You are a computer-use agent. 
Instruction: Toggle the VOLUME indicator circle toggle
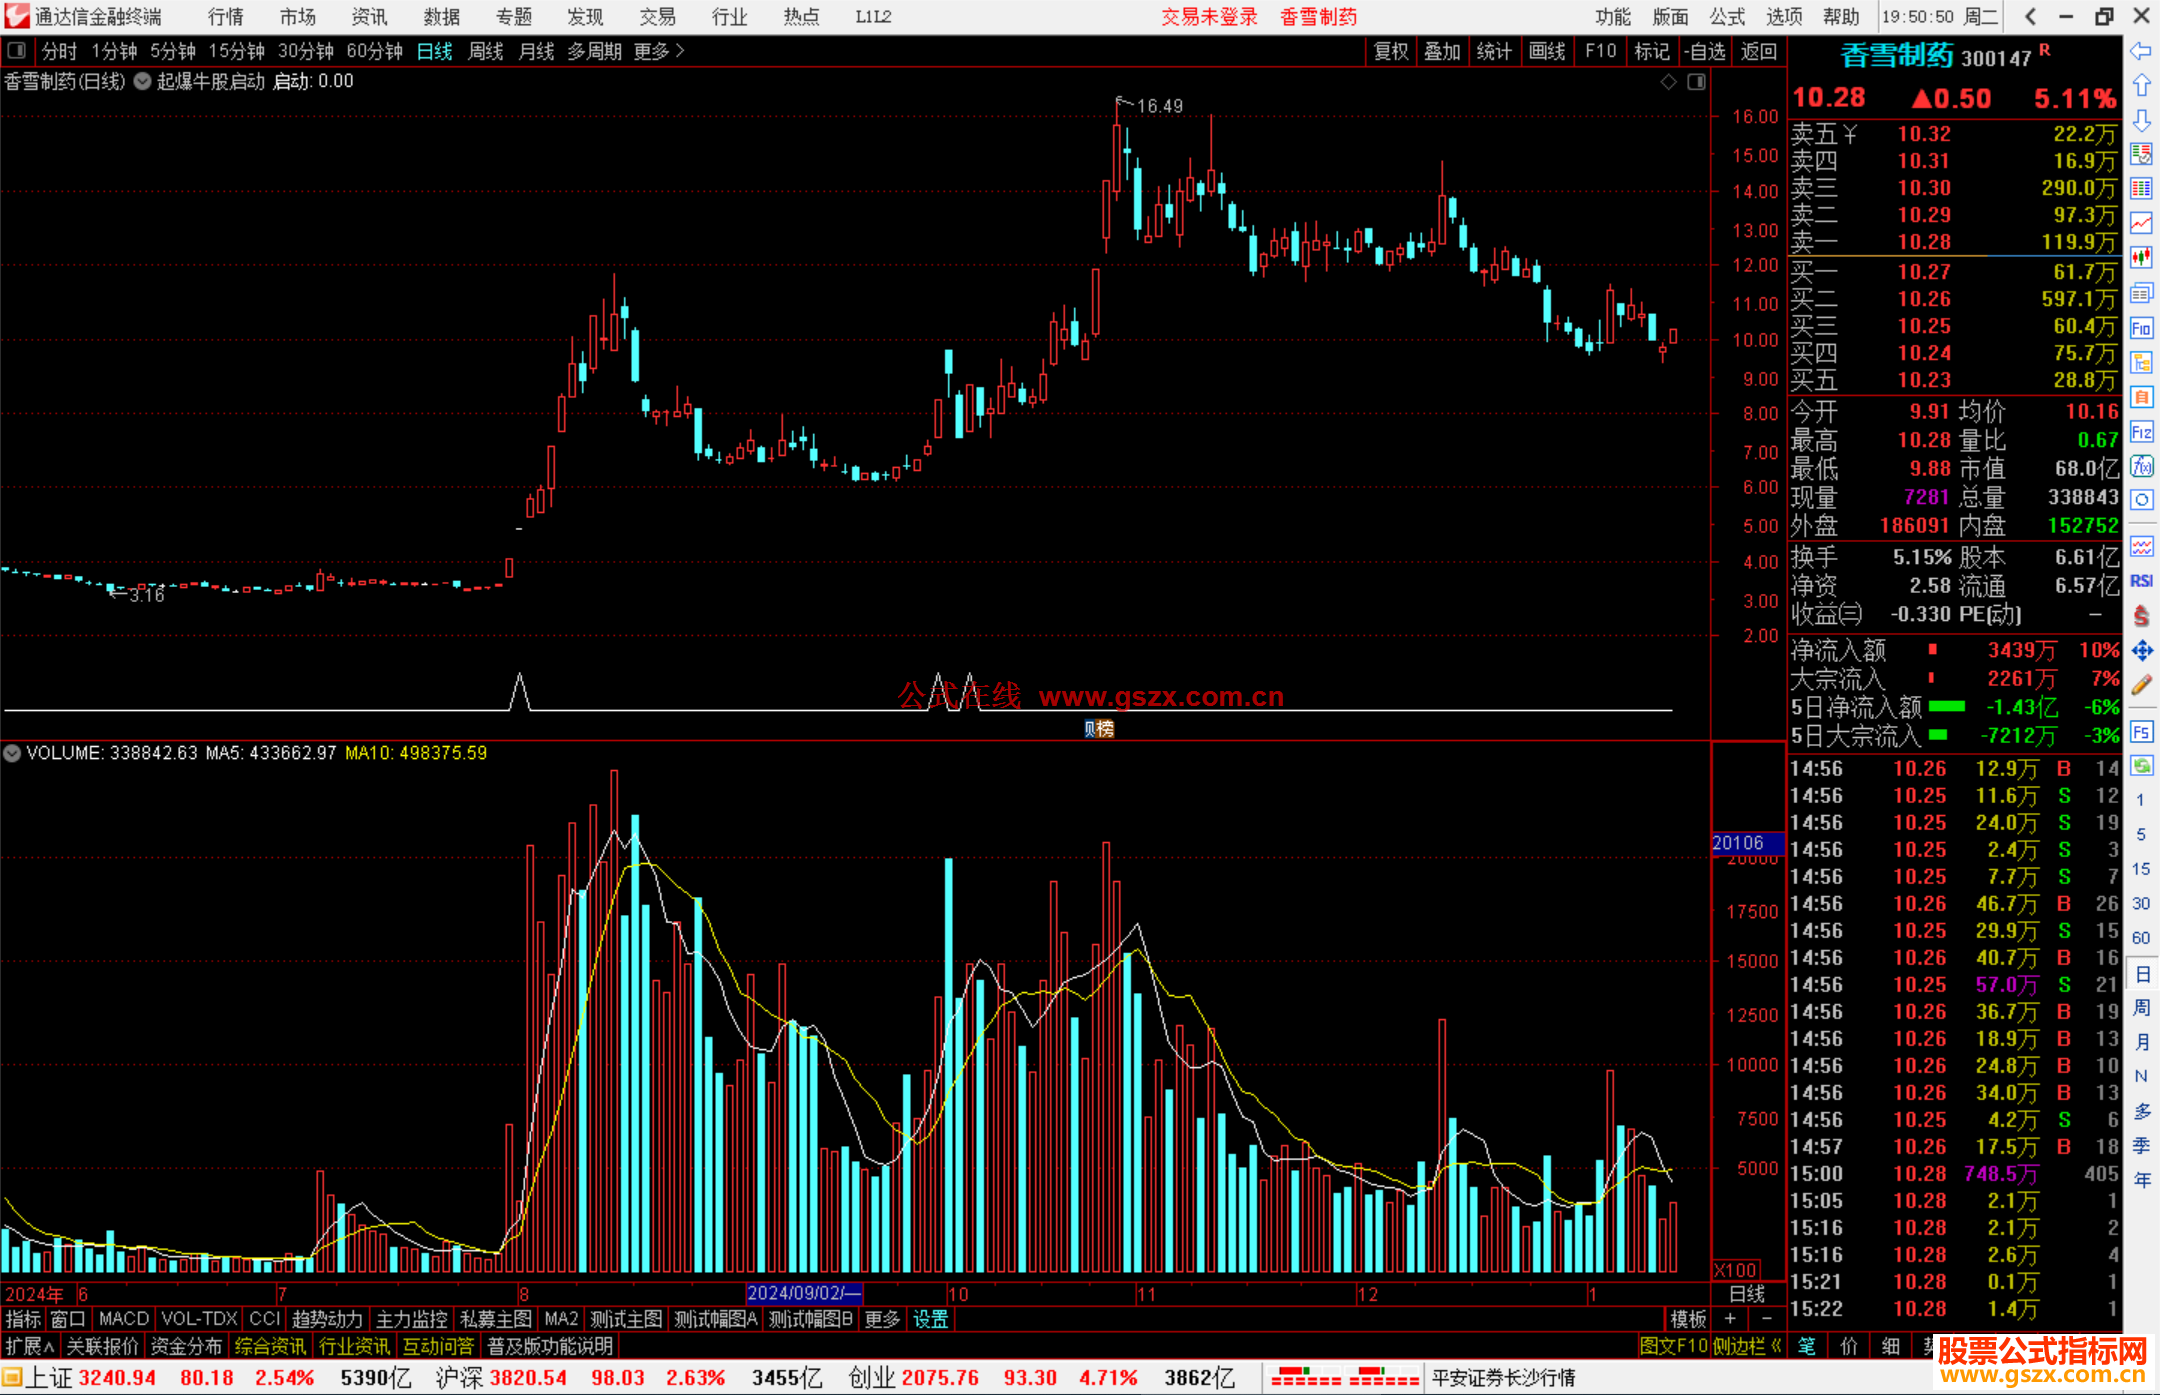pos(12,753)
